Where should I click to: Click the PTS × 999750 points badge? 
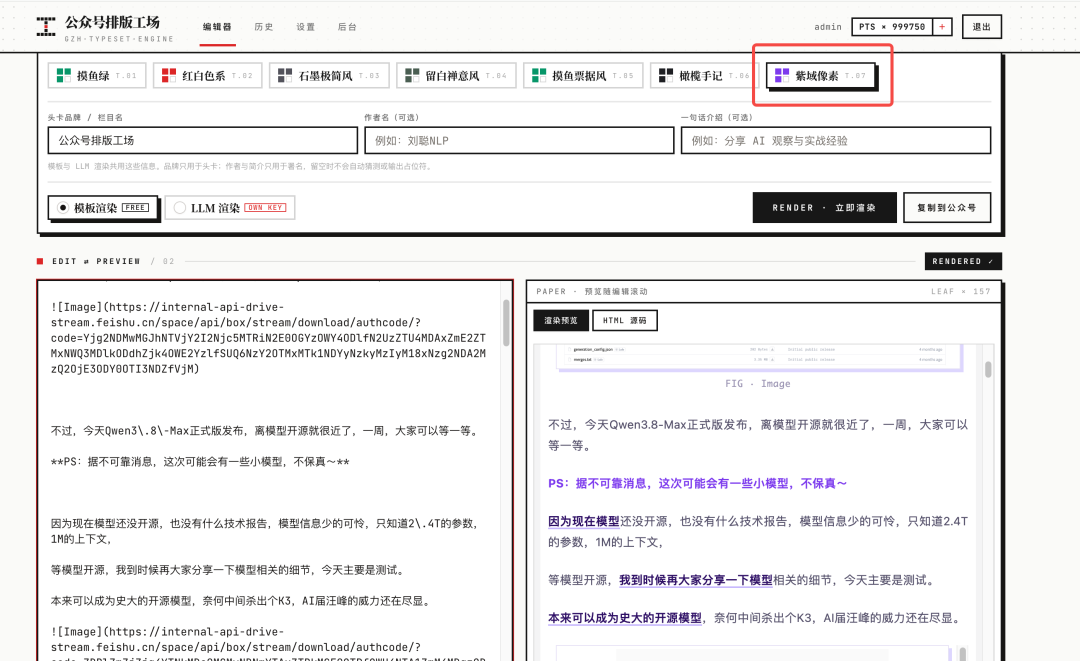pos(892,27)
